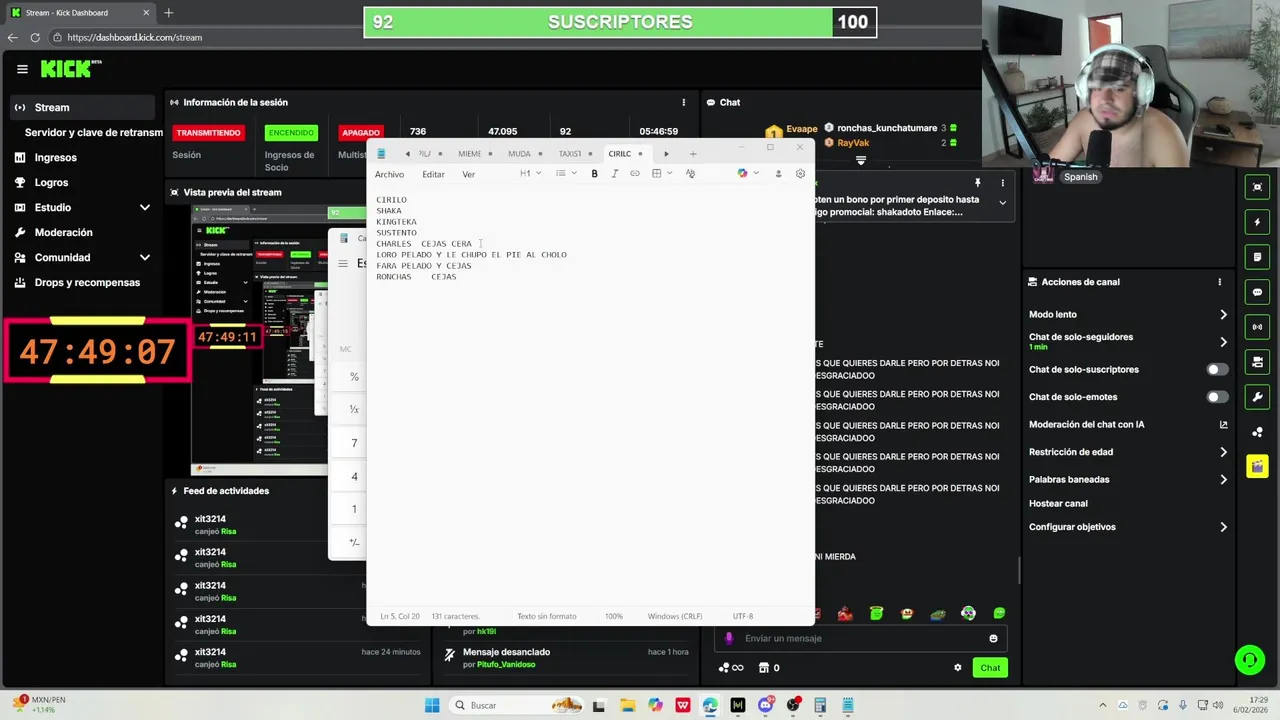
Task: Switch to TAXIS1 Notepad tab
Action: 570,154
